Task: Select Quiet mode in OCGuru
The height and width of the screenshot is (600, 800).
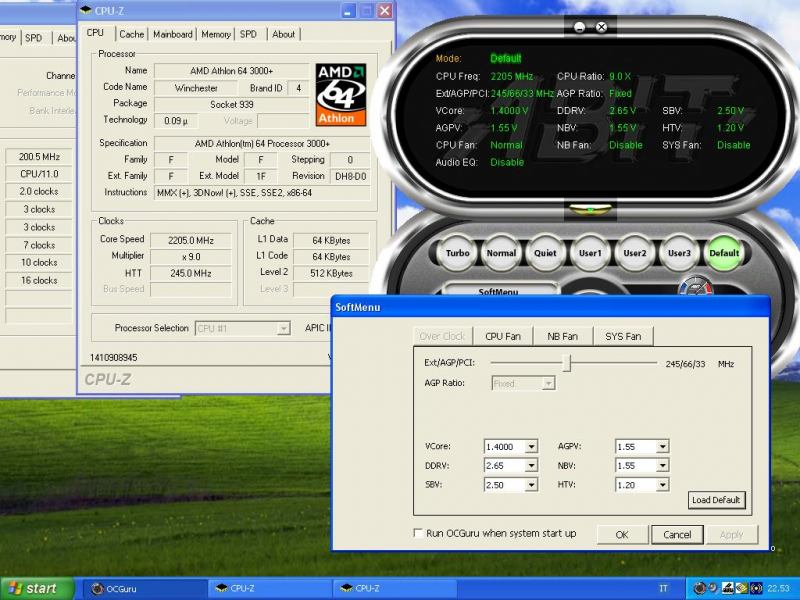Action: [x=545, y=253]
